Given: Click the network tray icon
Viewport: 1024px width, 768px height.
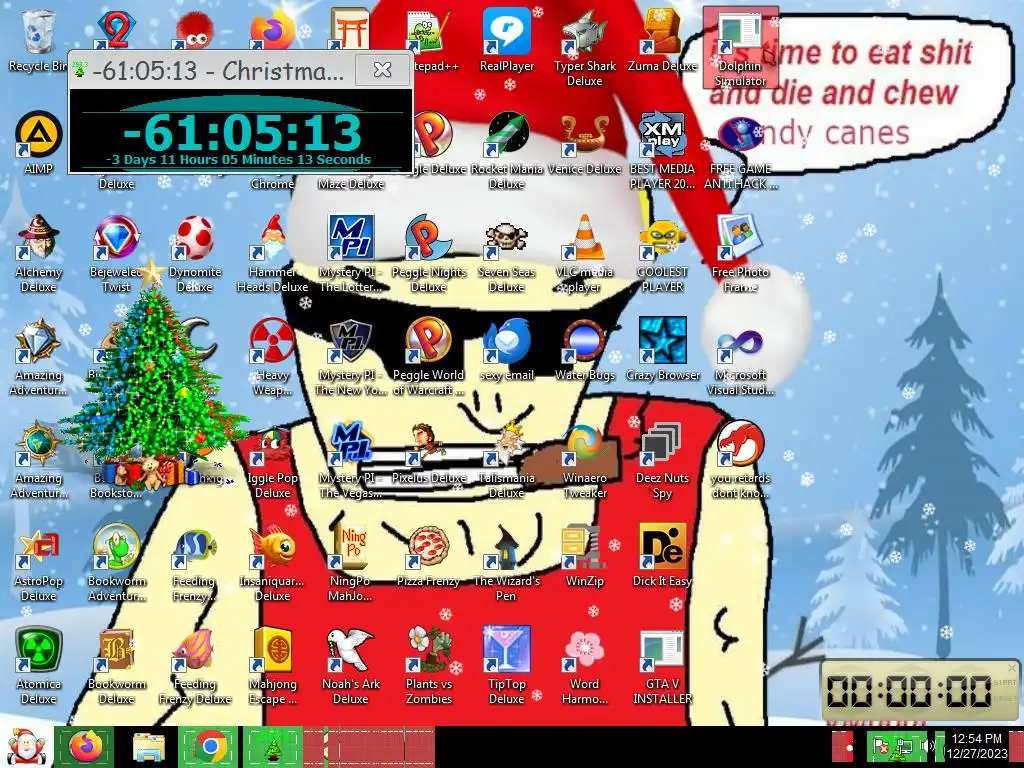Looking at the screenshot, I should [904, 746].
